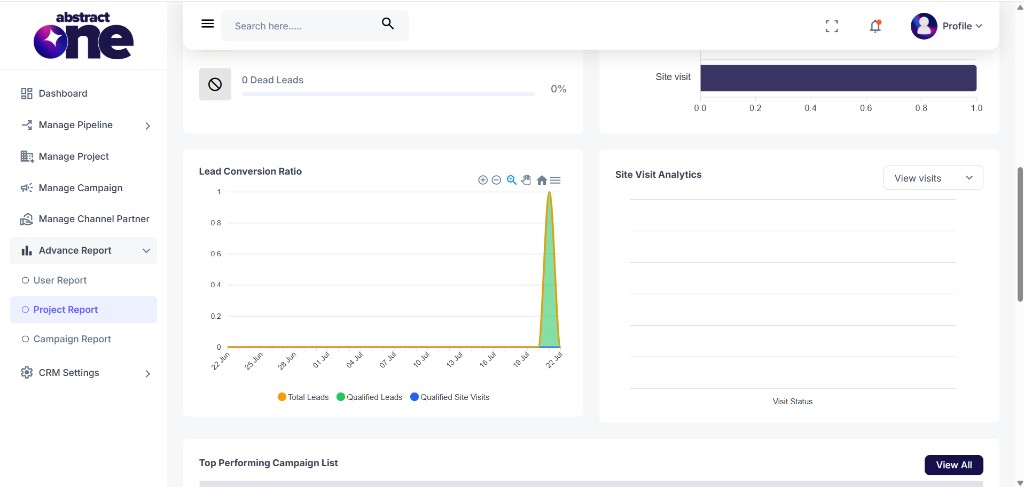This screenshot has width=1024, height=487.
Task: Click the Site visit chart bar
Action: tap(839, 78)
